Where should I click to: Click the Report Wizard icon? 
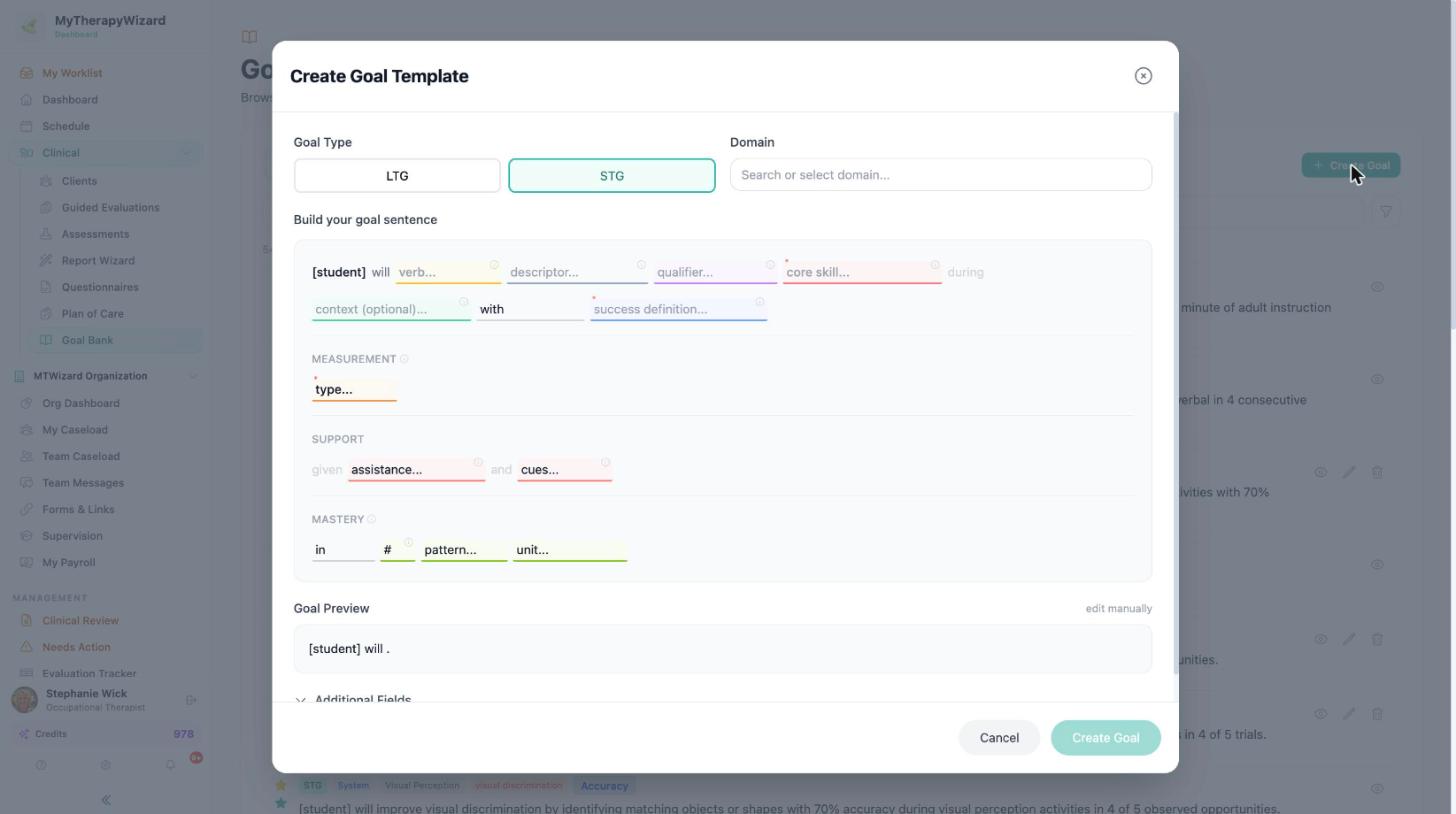(x=46, y=261)
